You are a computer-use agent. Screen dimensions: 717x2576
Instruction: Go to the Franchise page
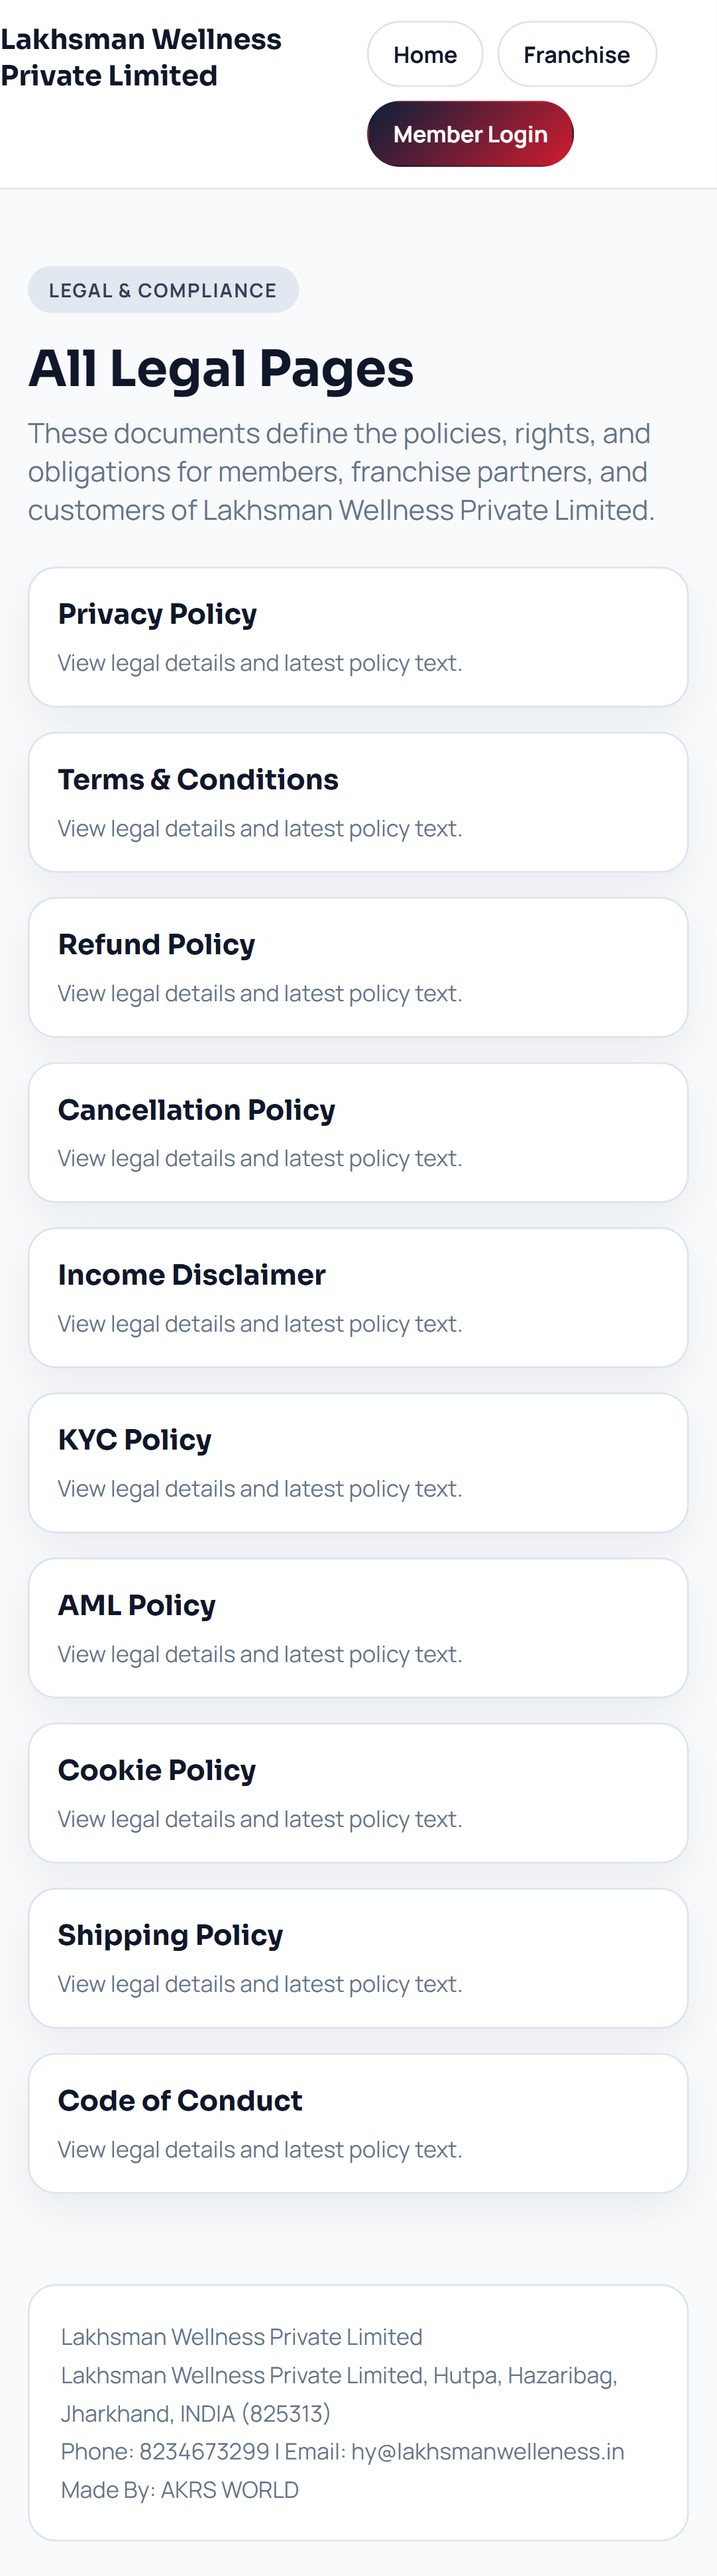click(x=576, y=55)
